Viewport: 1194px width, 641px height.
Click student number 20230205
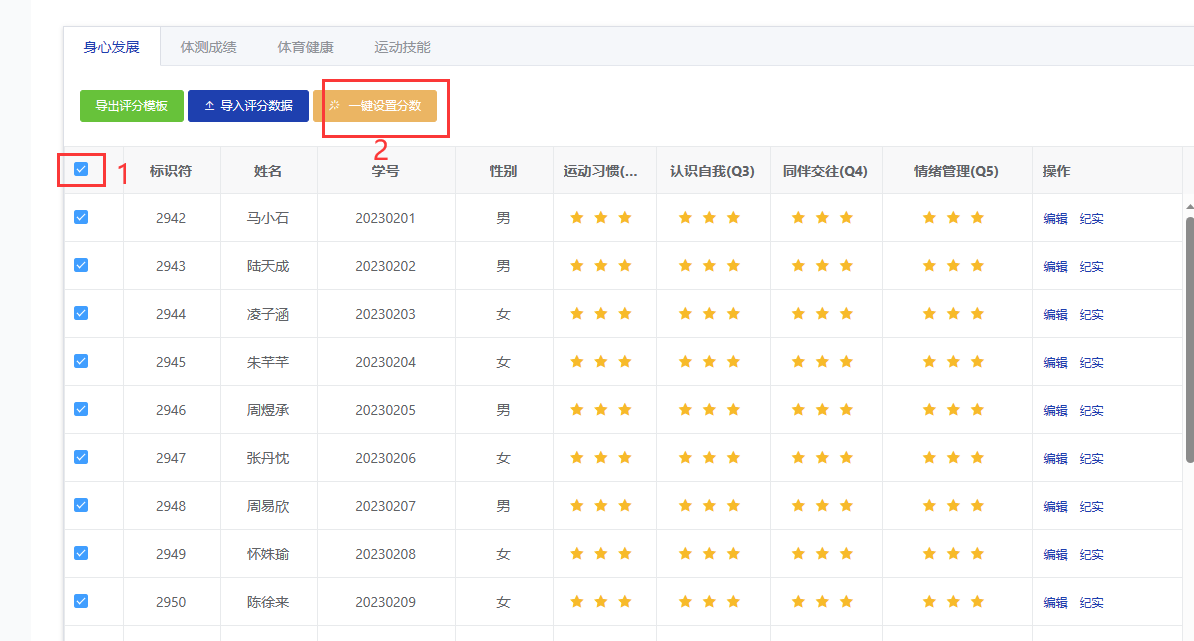(x=385, y=410)
